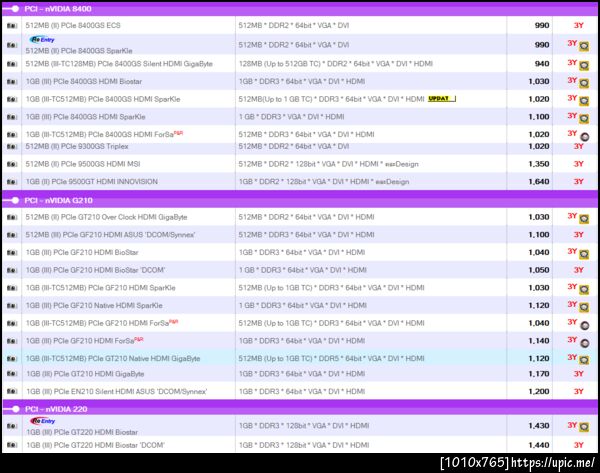Select '512MB (II) PCIe 9500GS HDMI MSI' name
Viewport: 600px width, 473px height.
click(x=83, y=164)
